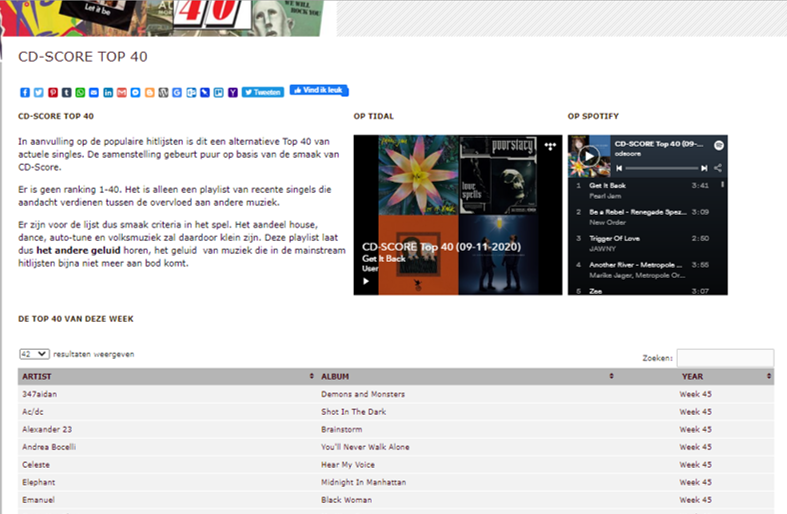Play the Spotify playlist
The width and height of the screenshot is (787, 514).
coord(589,156)
